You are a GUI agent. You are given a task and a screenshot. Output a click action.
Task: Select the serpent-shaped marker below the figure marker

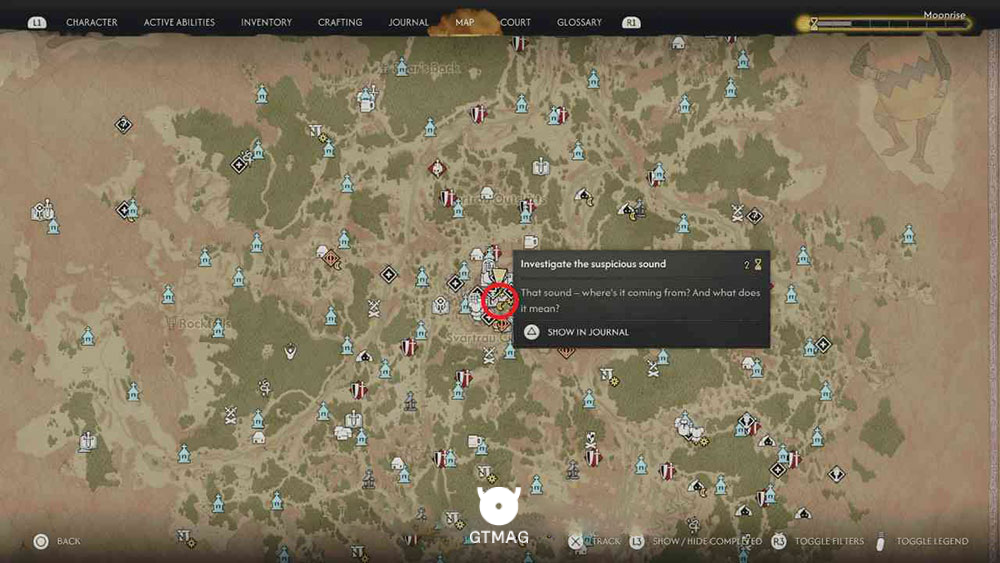(x=265, y=386)
